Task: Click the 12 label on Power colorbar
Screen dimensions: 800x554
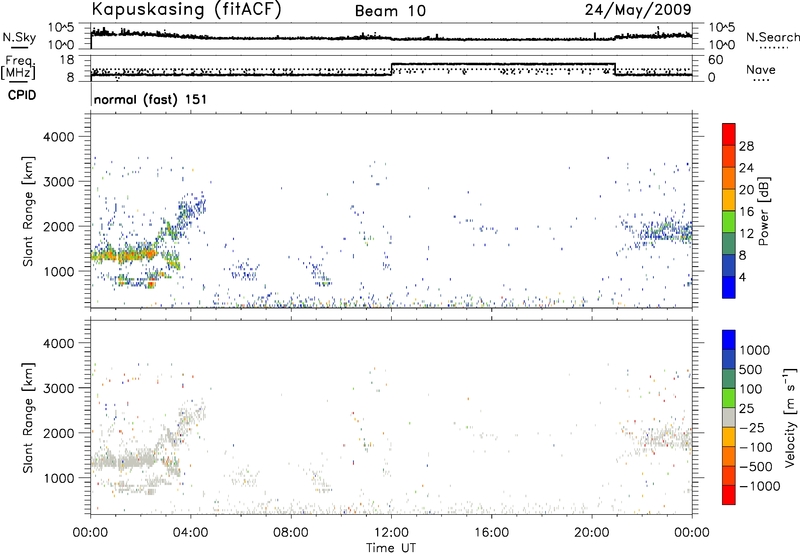Action: (746, 234)
